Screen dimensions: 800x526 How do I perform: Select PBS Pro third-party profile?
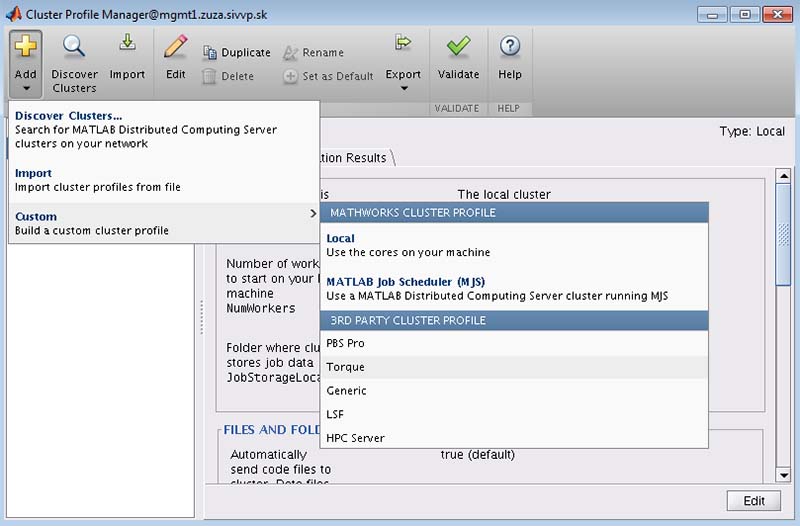(x=346, y=343)
